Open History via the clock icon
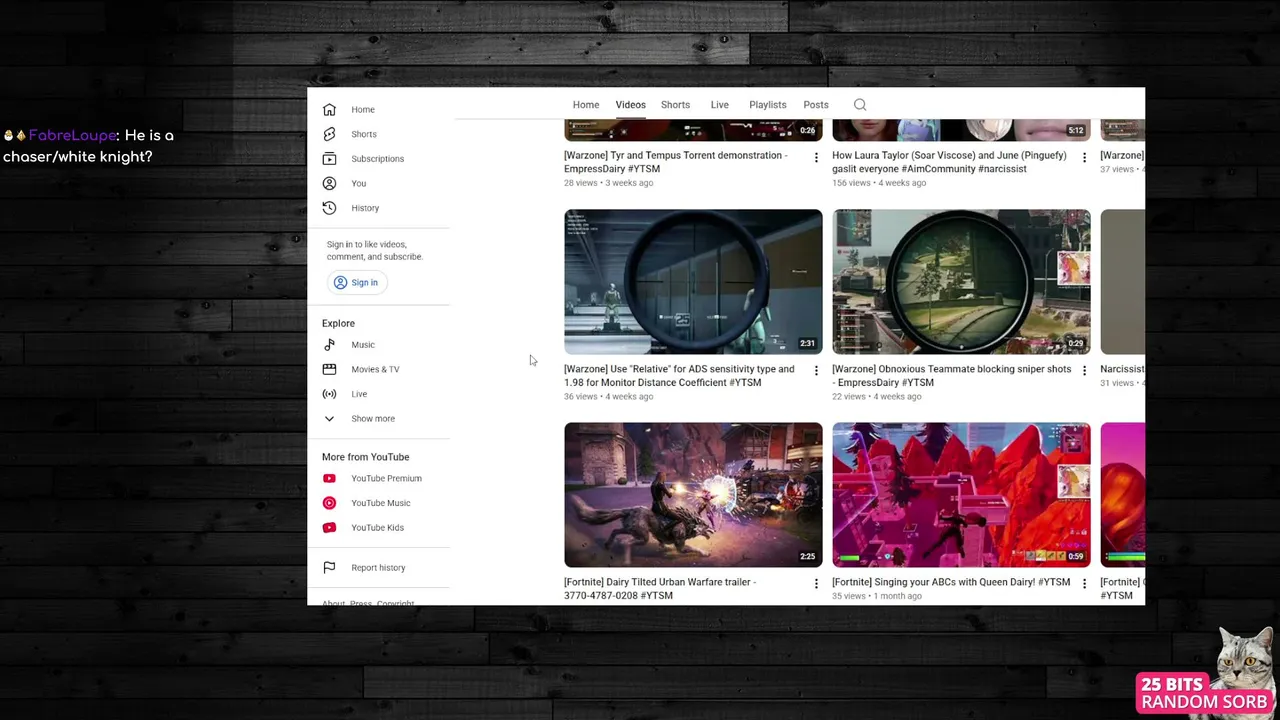Viewport: 1280px width, 720px height. pyautogui.click(x=329, y=208)
